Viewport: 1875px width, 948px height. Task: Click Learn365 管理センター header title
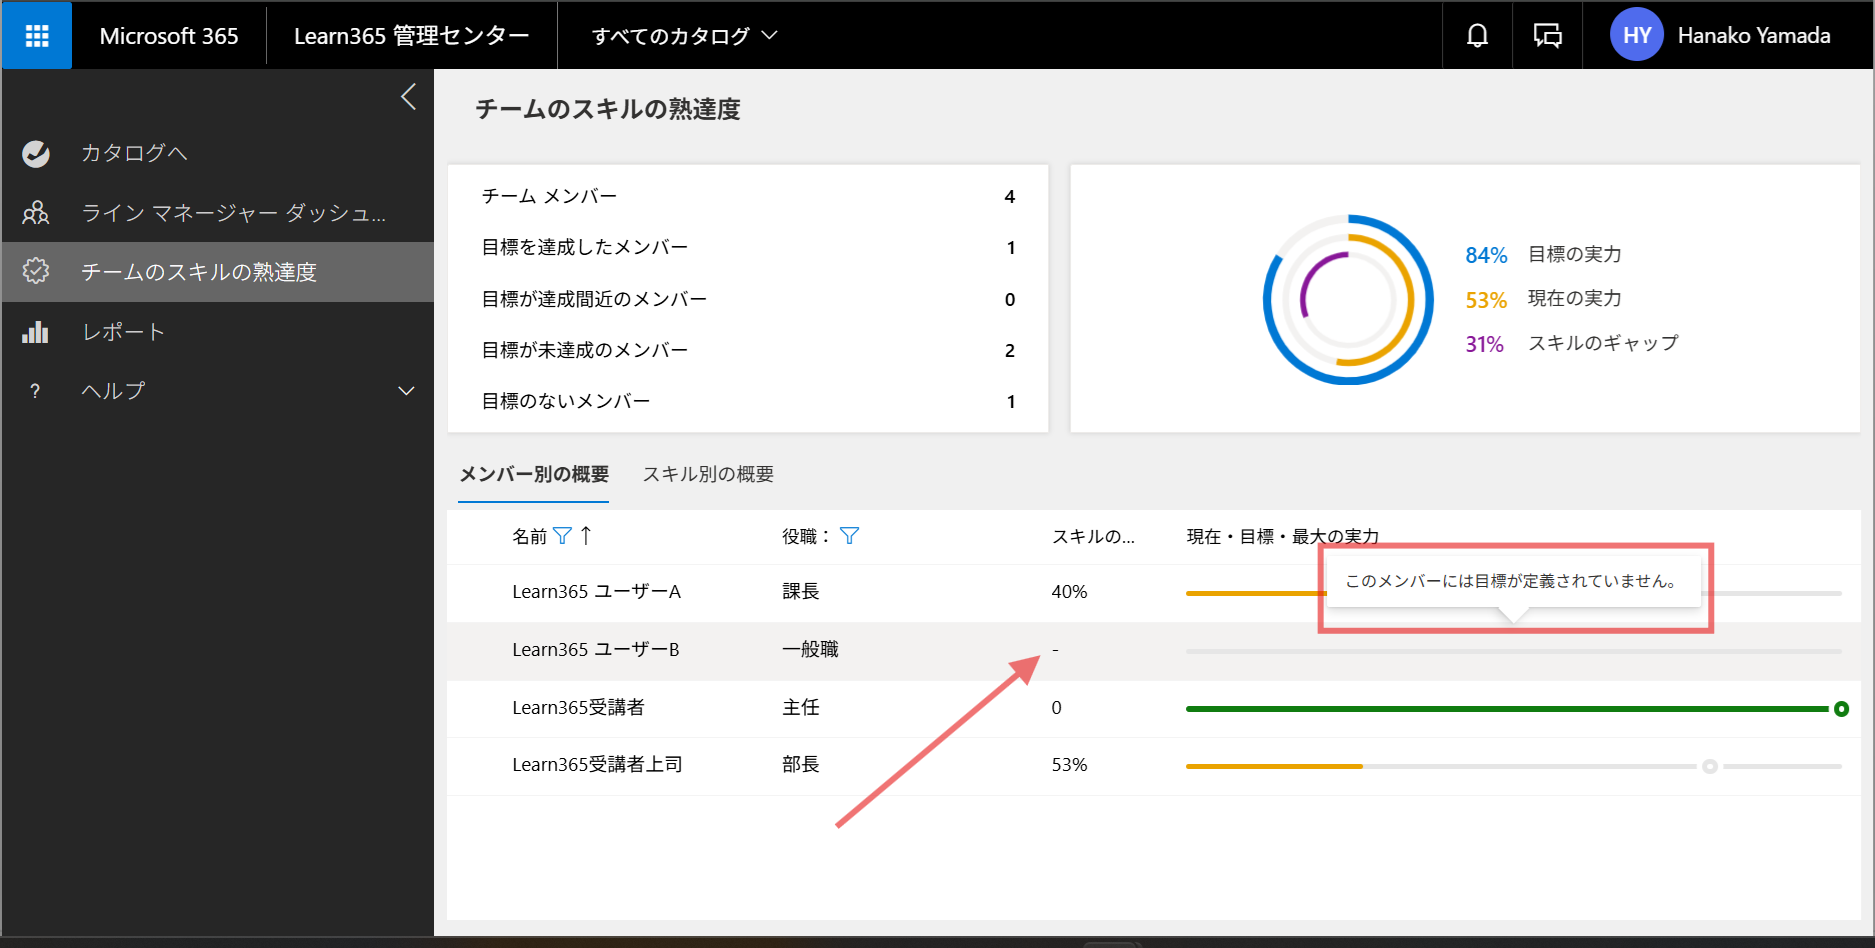[411, 36]
